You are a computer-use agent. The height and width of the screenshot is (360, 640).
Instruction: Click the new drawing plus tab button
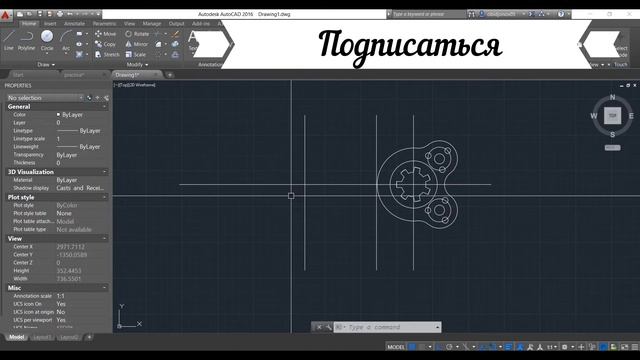[170, 75]
